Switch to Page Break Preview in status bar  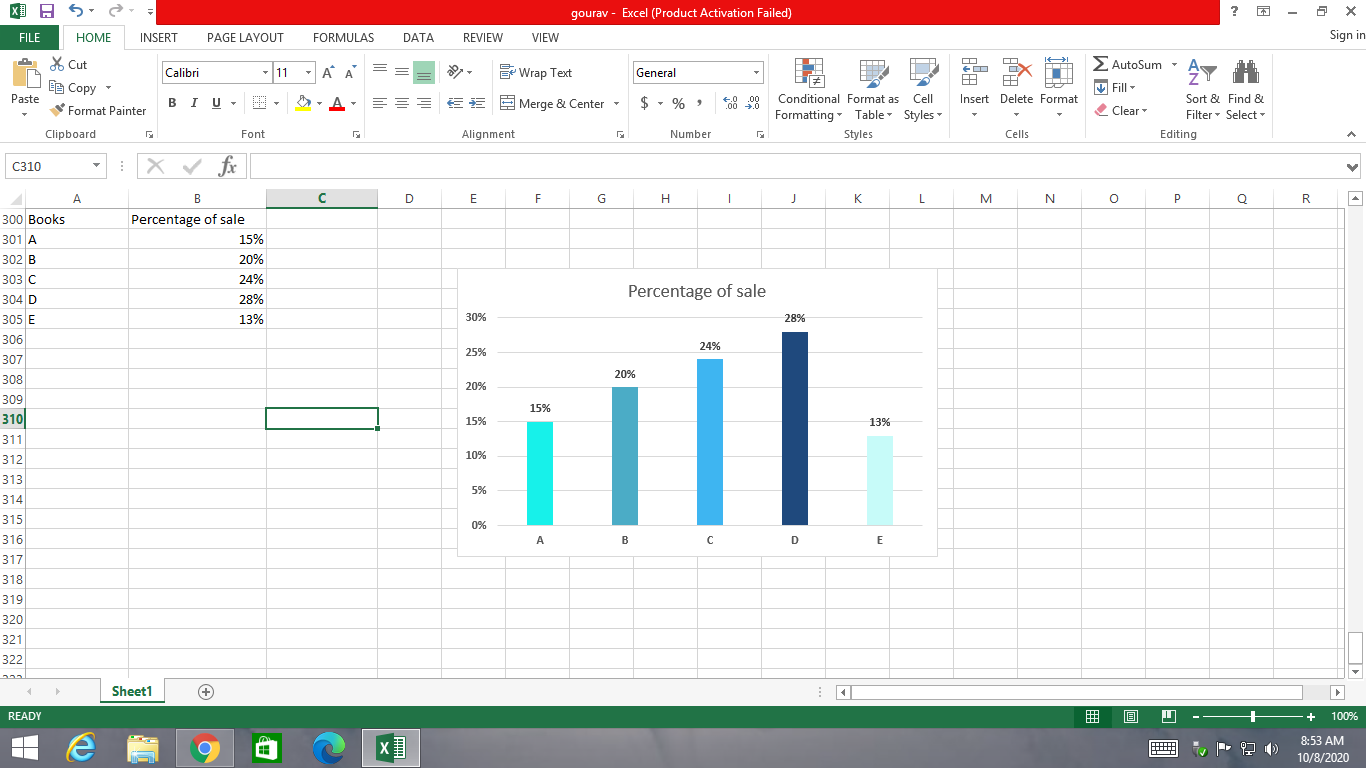pyautogui.click(x=1168, y=716)
